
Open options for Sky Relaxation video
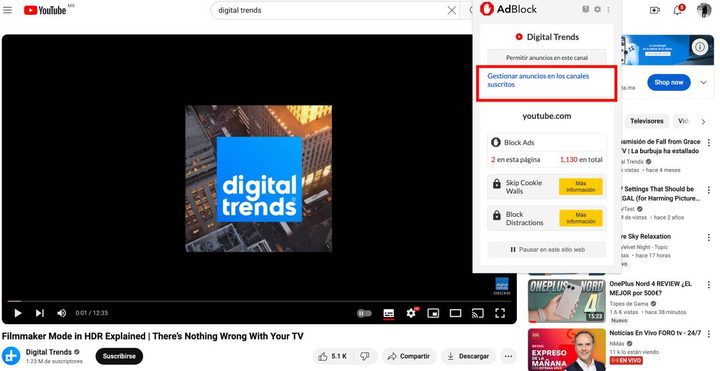click(x=709, y=237)
